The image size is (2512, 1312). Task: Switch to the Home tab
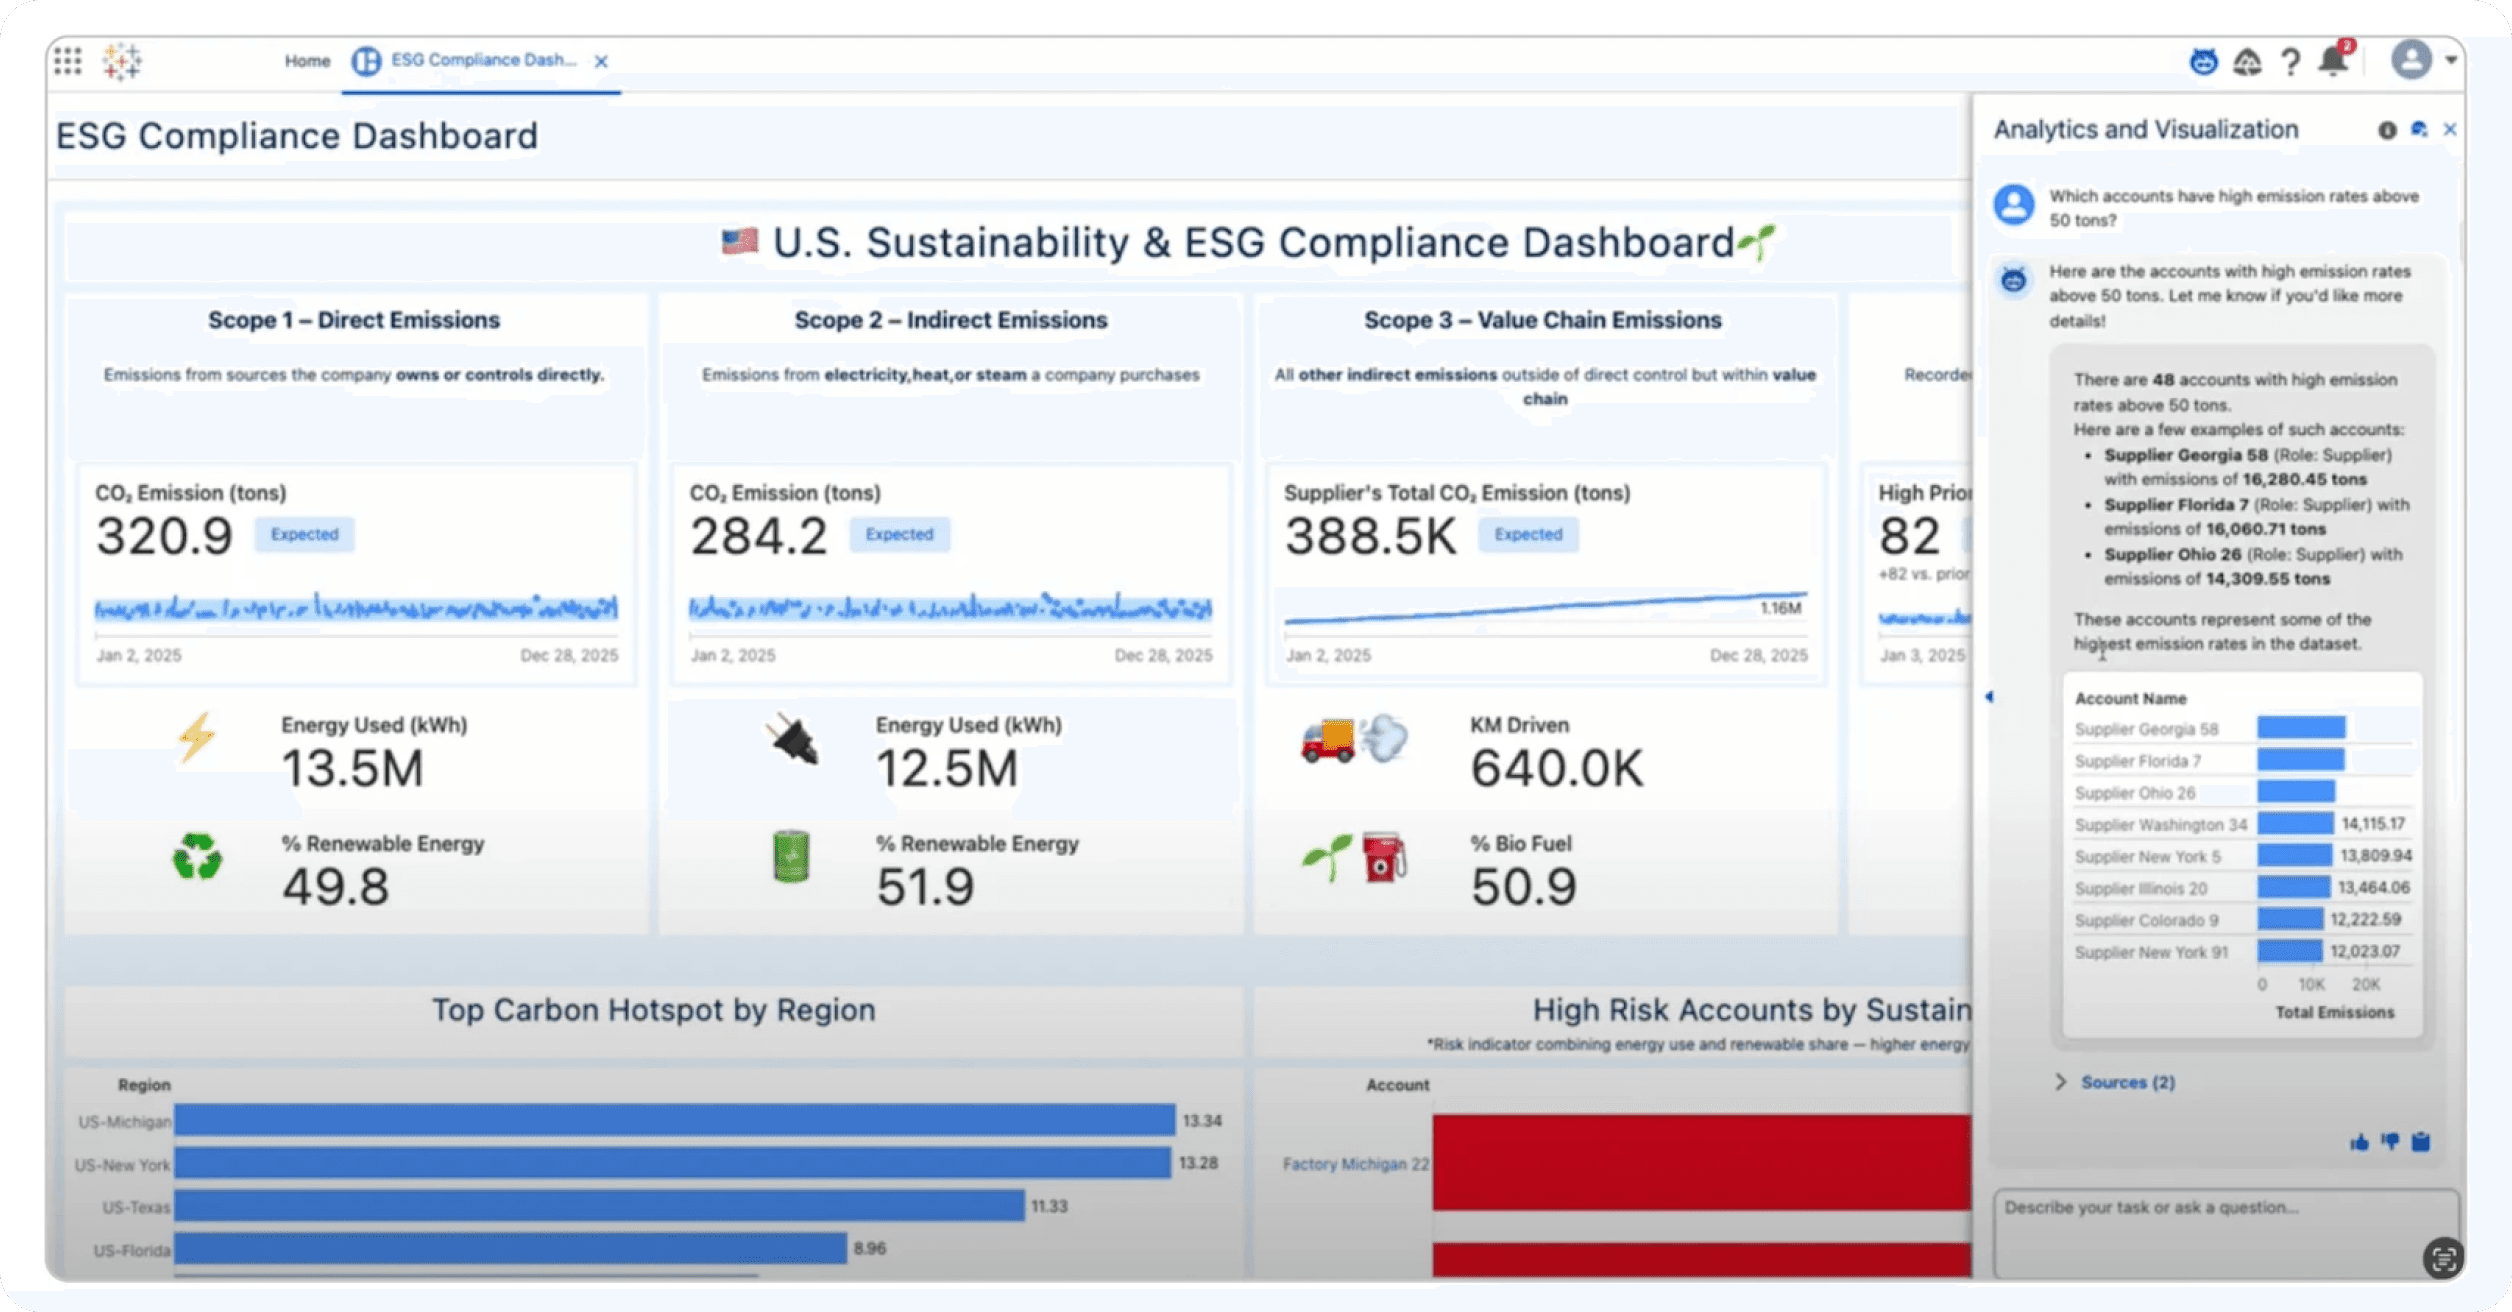pos(307,61)
